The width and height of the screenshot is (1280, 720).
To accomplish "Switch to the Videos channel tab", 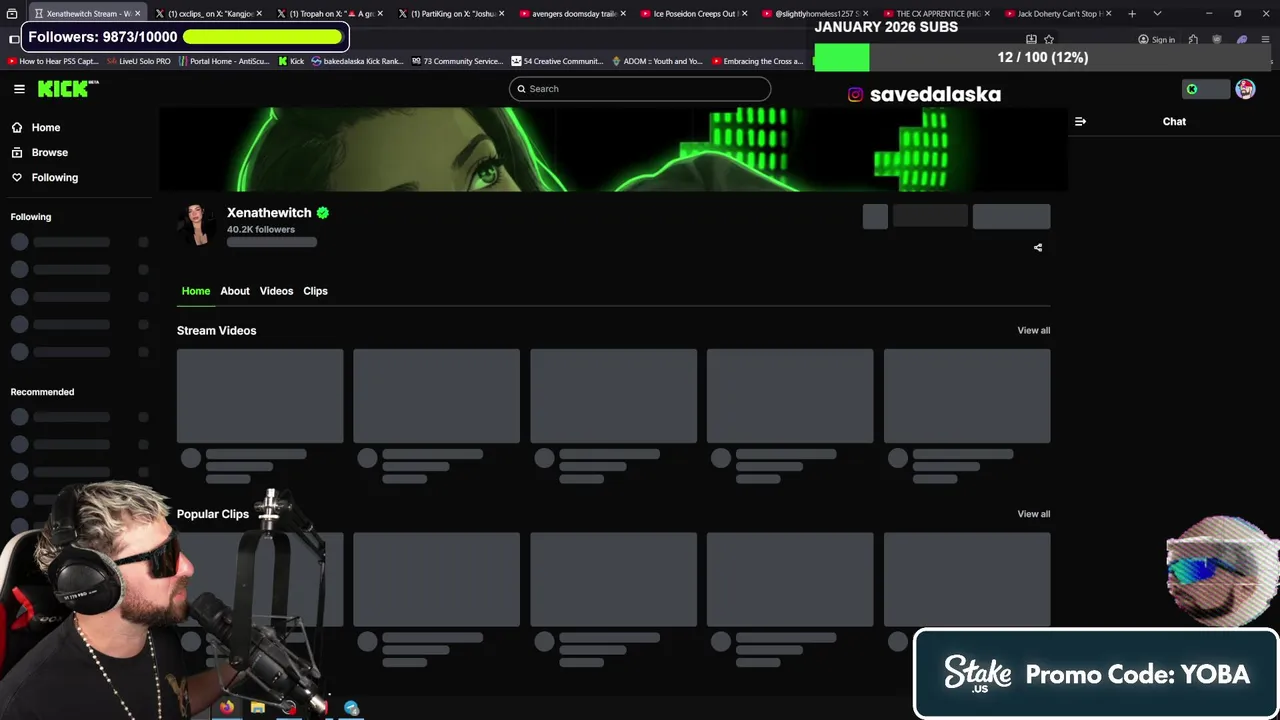I will pyautogui.click(x=276, y=291).
